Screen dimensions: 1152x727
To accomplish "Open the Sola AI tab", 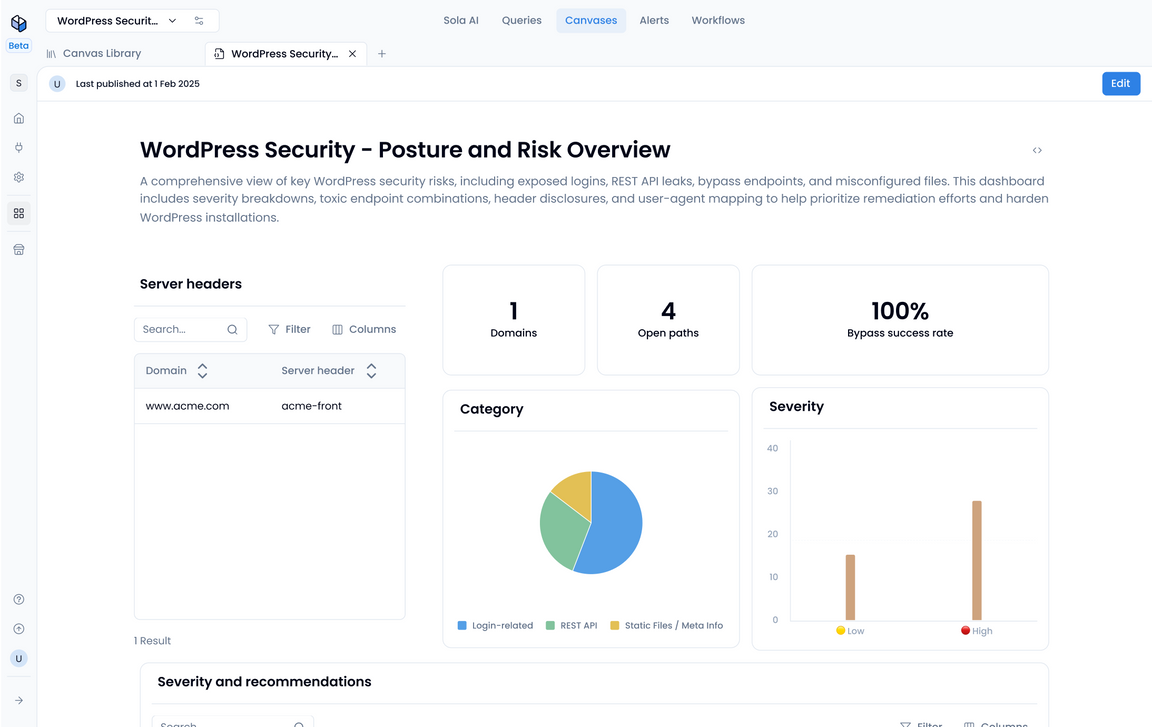I will point(461,21).
